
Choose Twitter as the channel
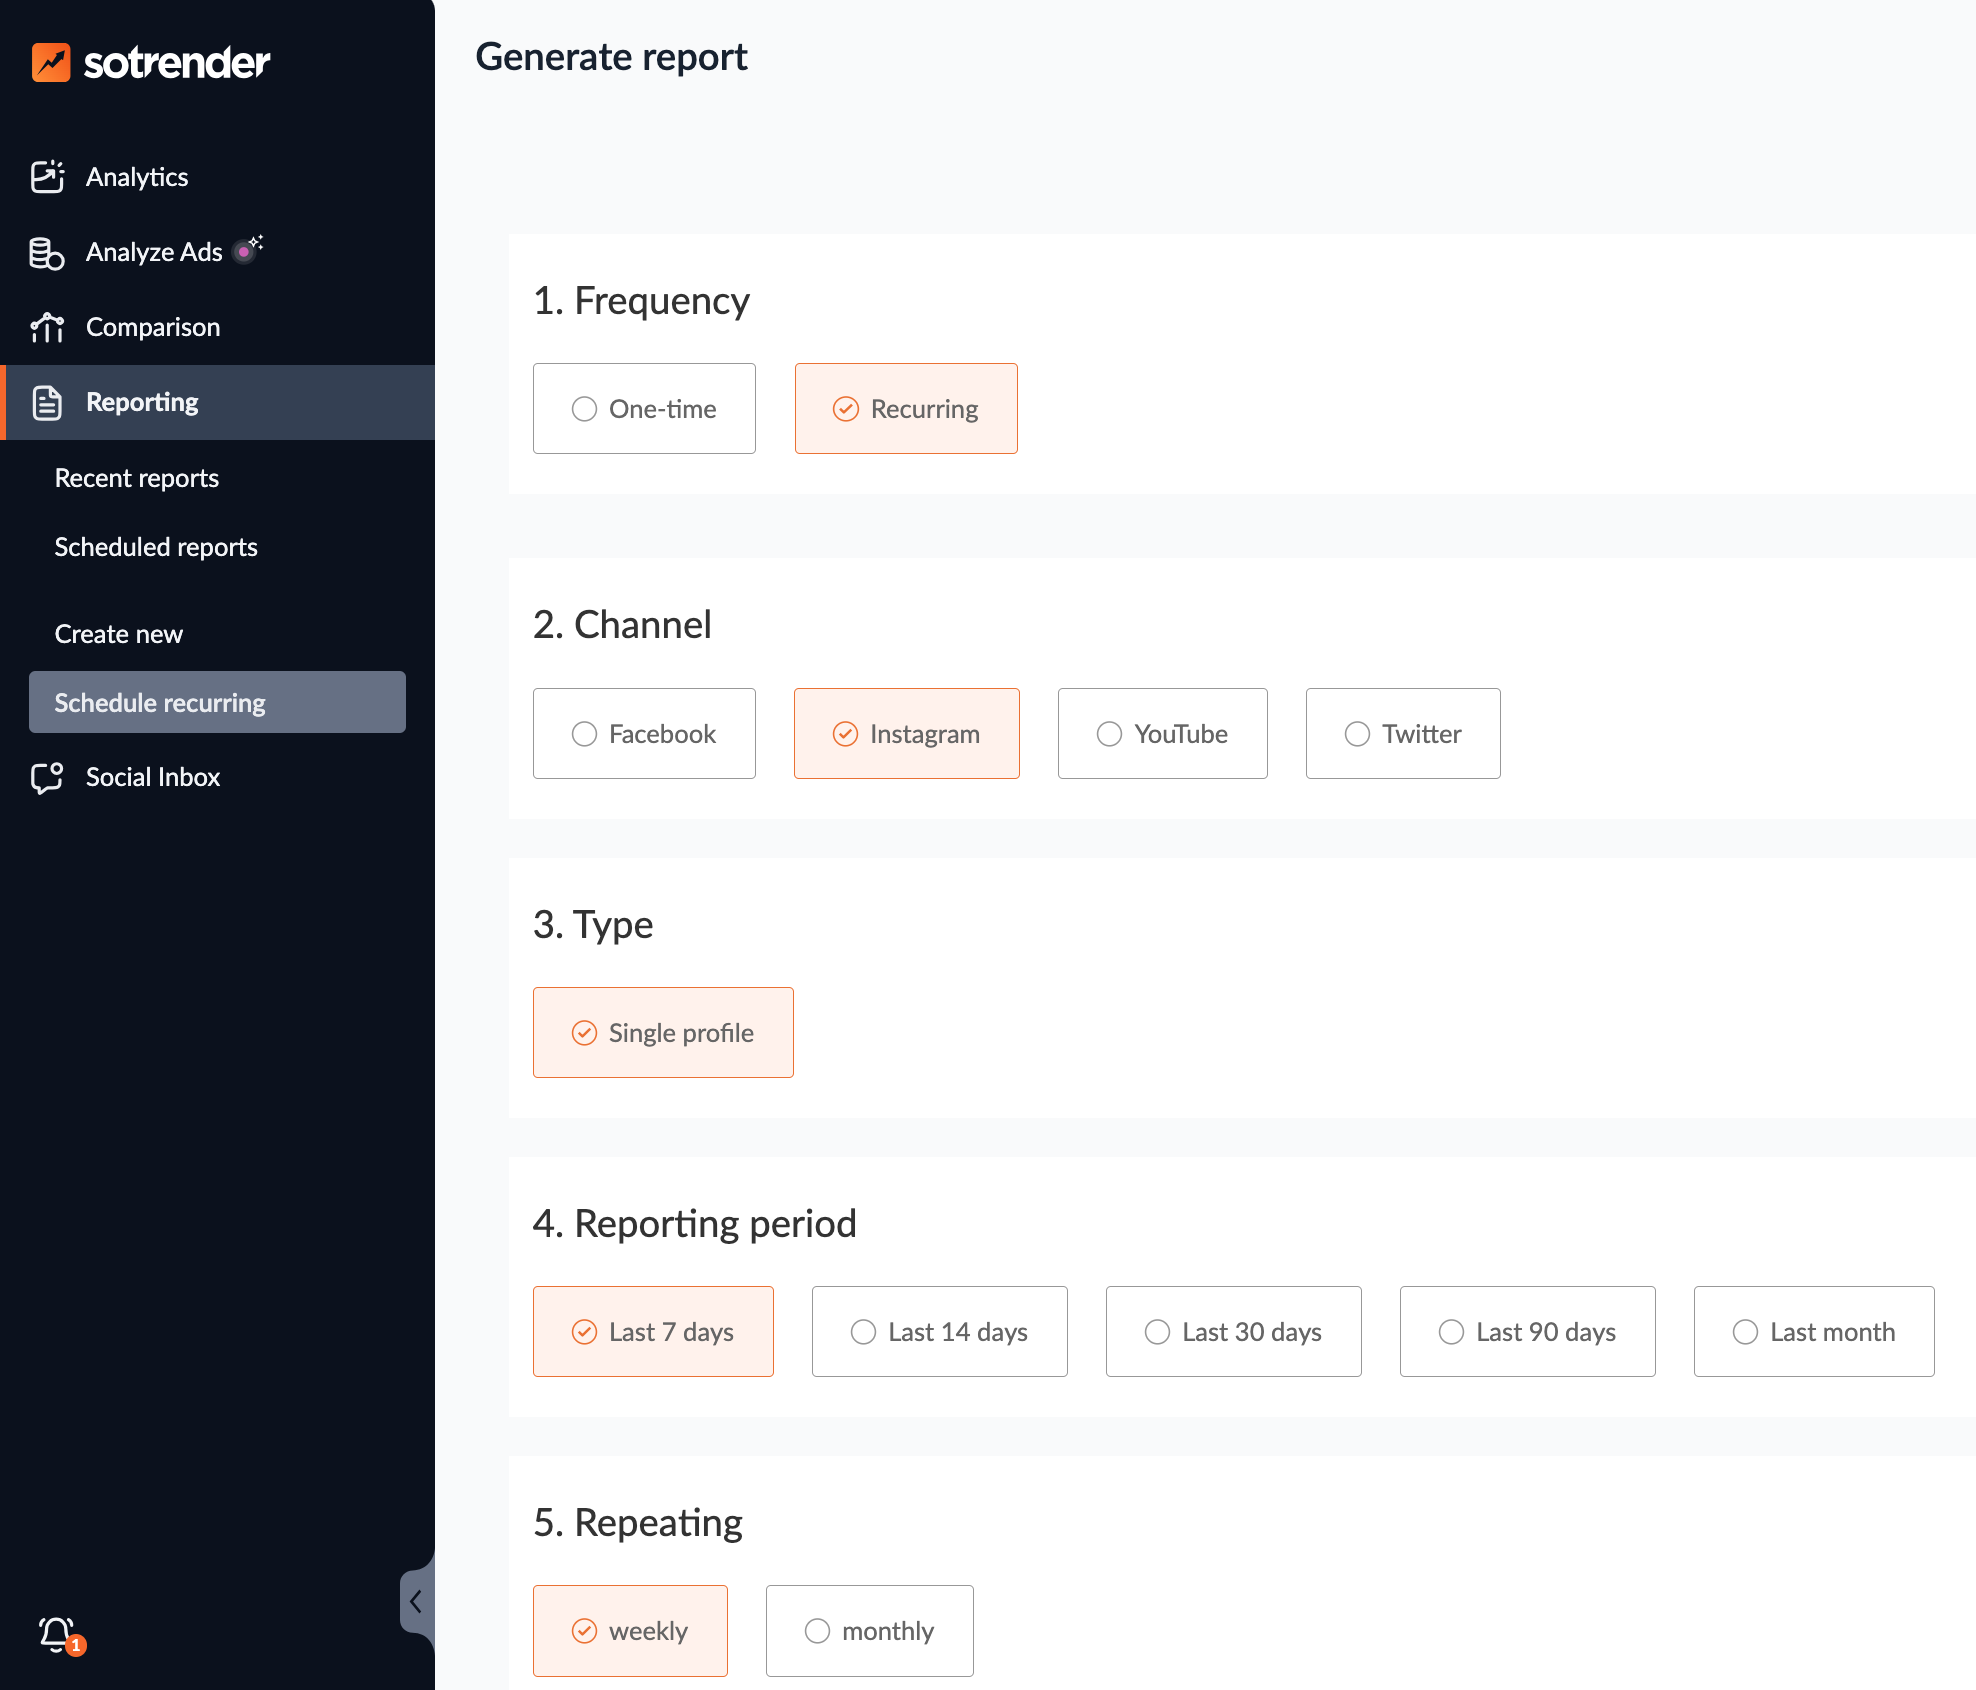(x=1403, y=734)
